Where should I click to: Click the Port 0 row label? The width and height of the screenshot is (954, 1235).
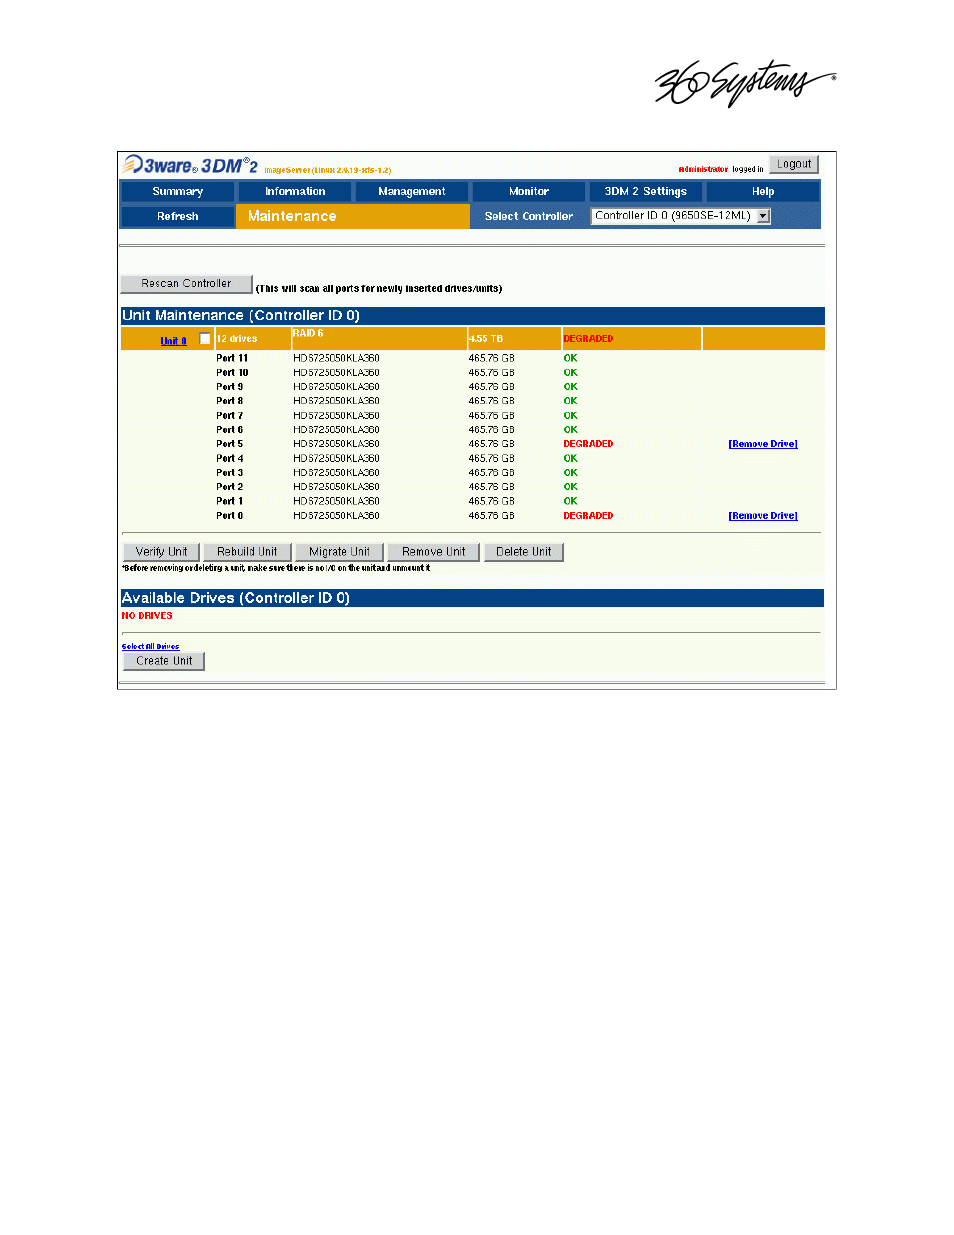tap(230, 516)
